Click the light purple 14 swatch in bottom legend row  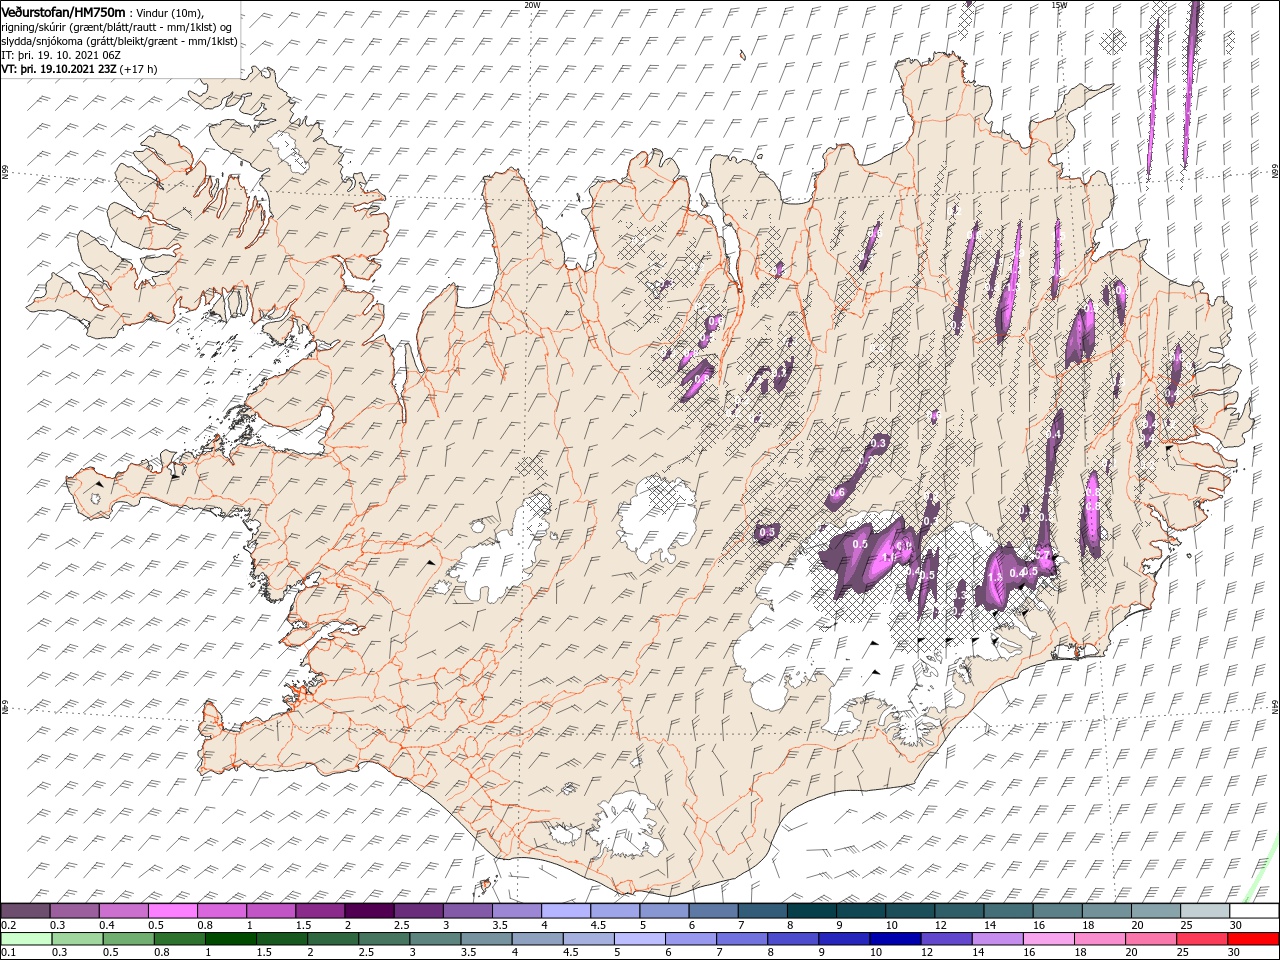click(x=998, y=938)
